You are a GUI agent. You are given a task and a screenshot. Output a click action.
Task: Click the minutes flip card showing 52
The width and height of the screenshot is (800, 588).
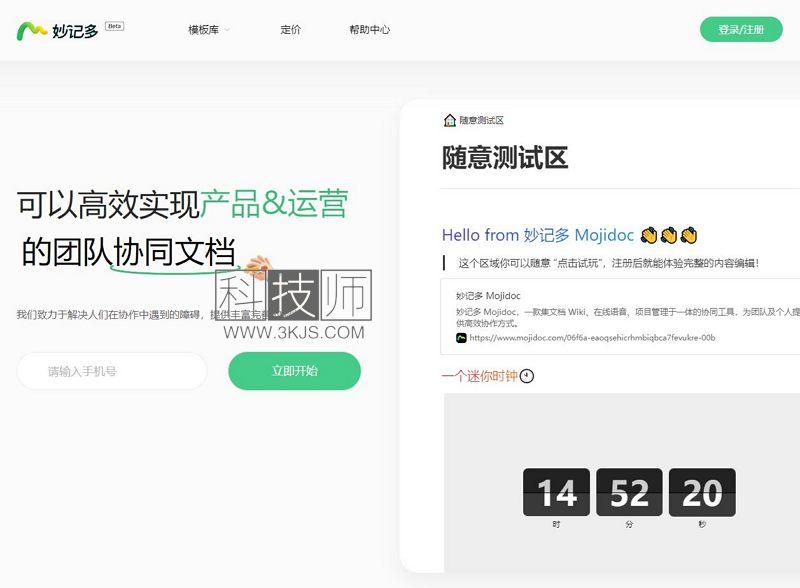pos(629,492)
